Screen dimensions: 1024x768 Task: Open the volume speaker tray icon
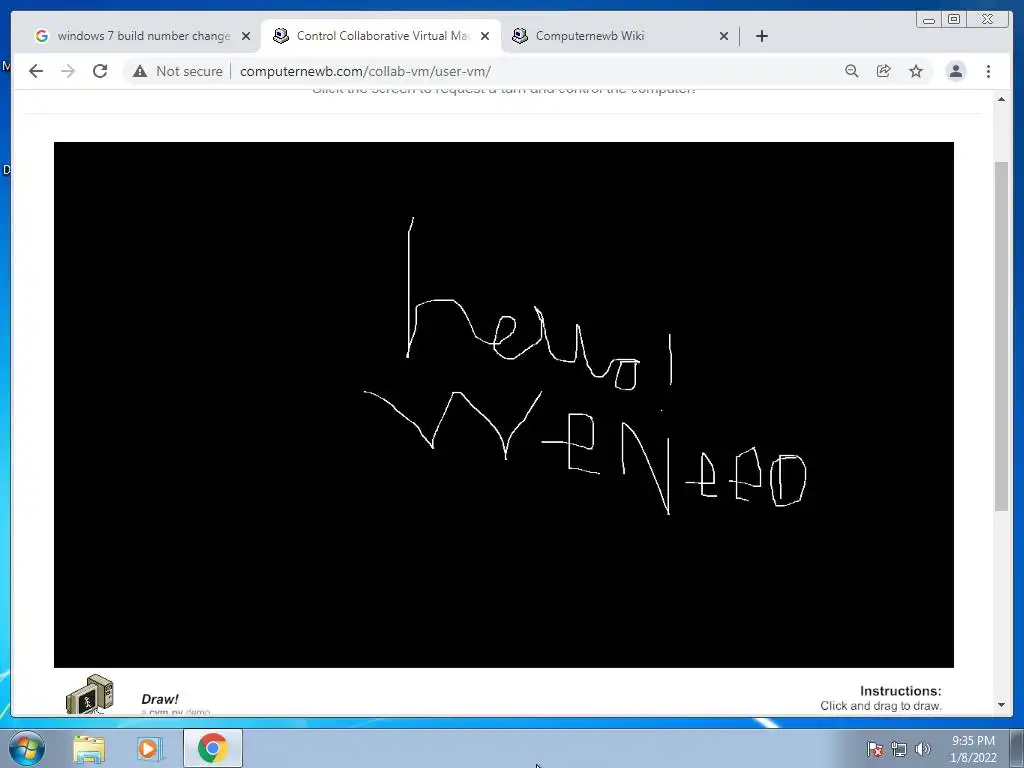point(922,749)
